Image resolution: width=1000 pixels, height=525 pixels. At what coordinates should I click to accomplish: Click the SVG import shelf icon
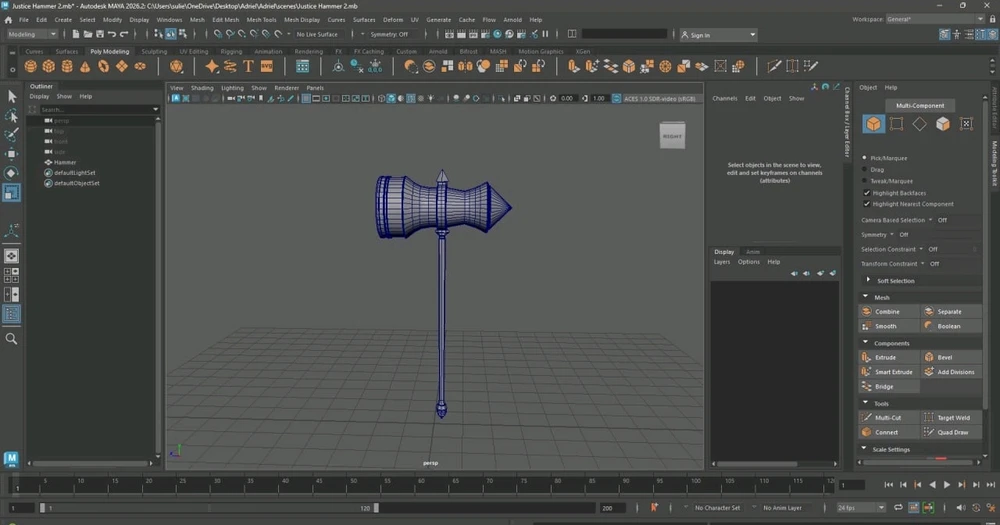(267, 66)
